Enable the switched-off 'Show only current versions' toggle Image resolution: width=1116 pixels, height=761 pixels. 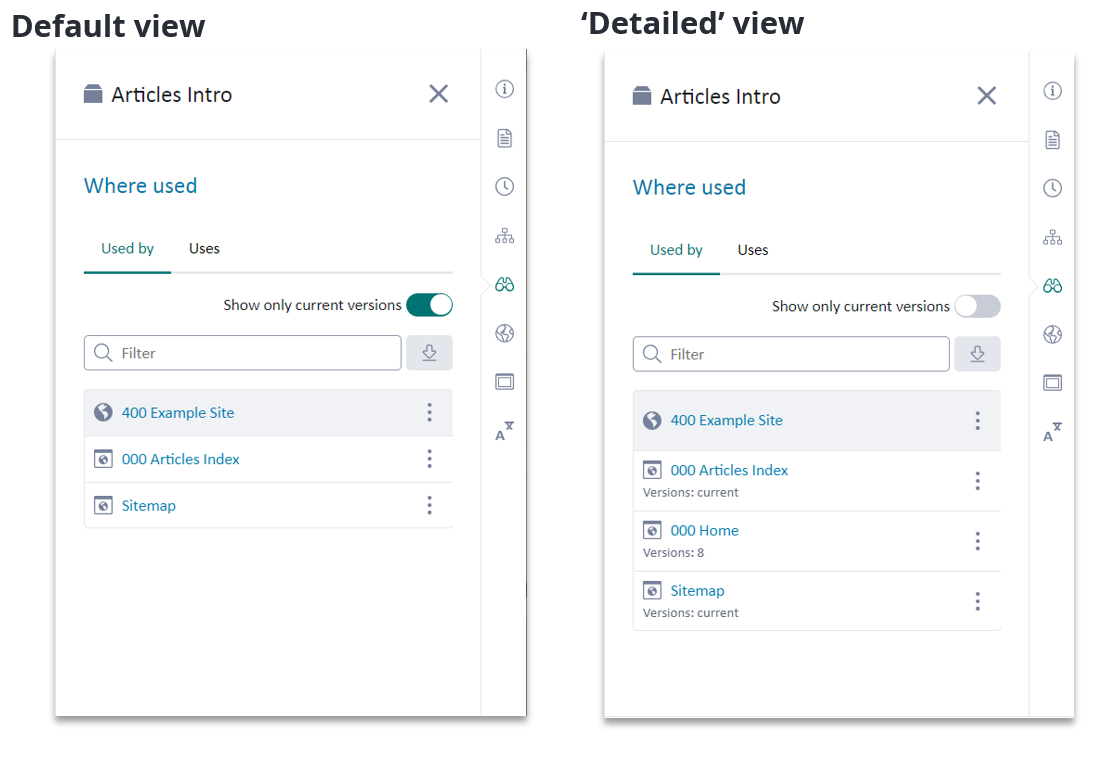point(977,307)
